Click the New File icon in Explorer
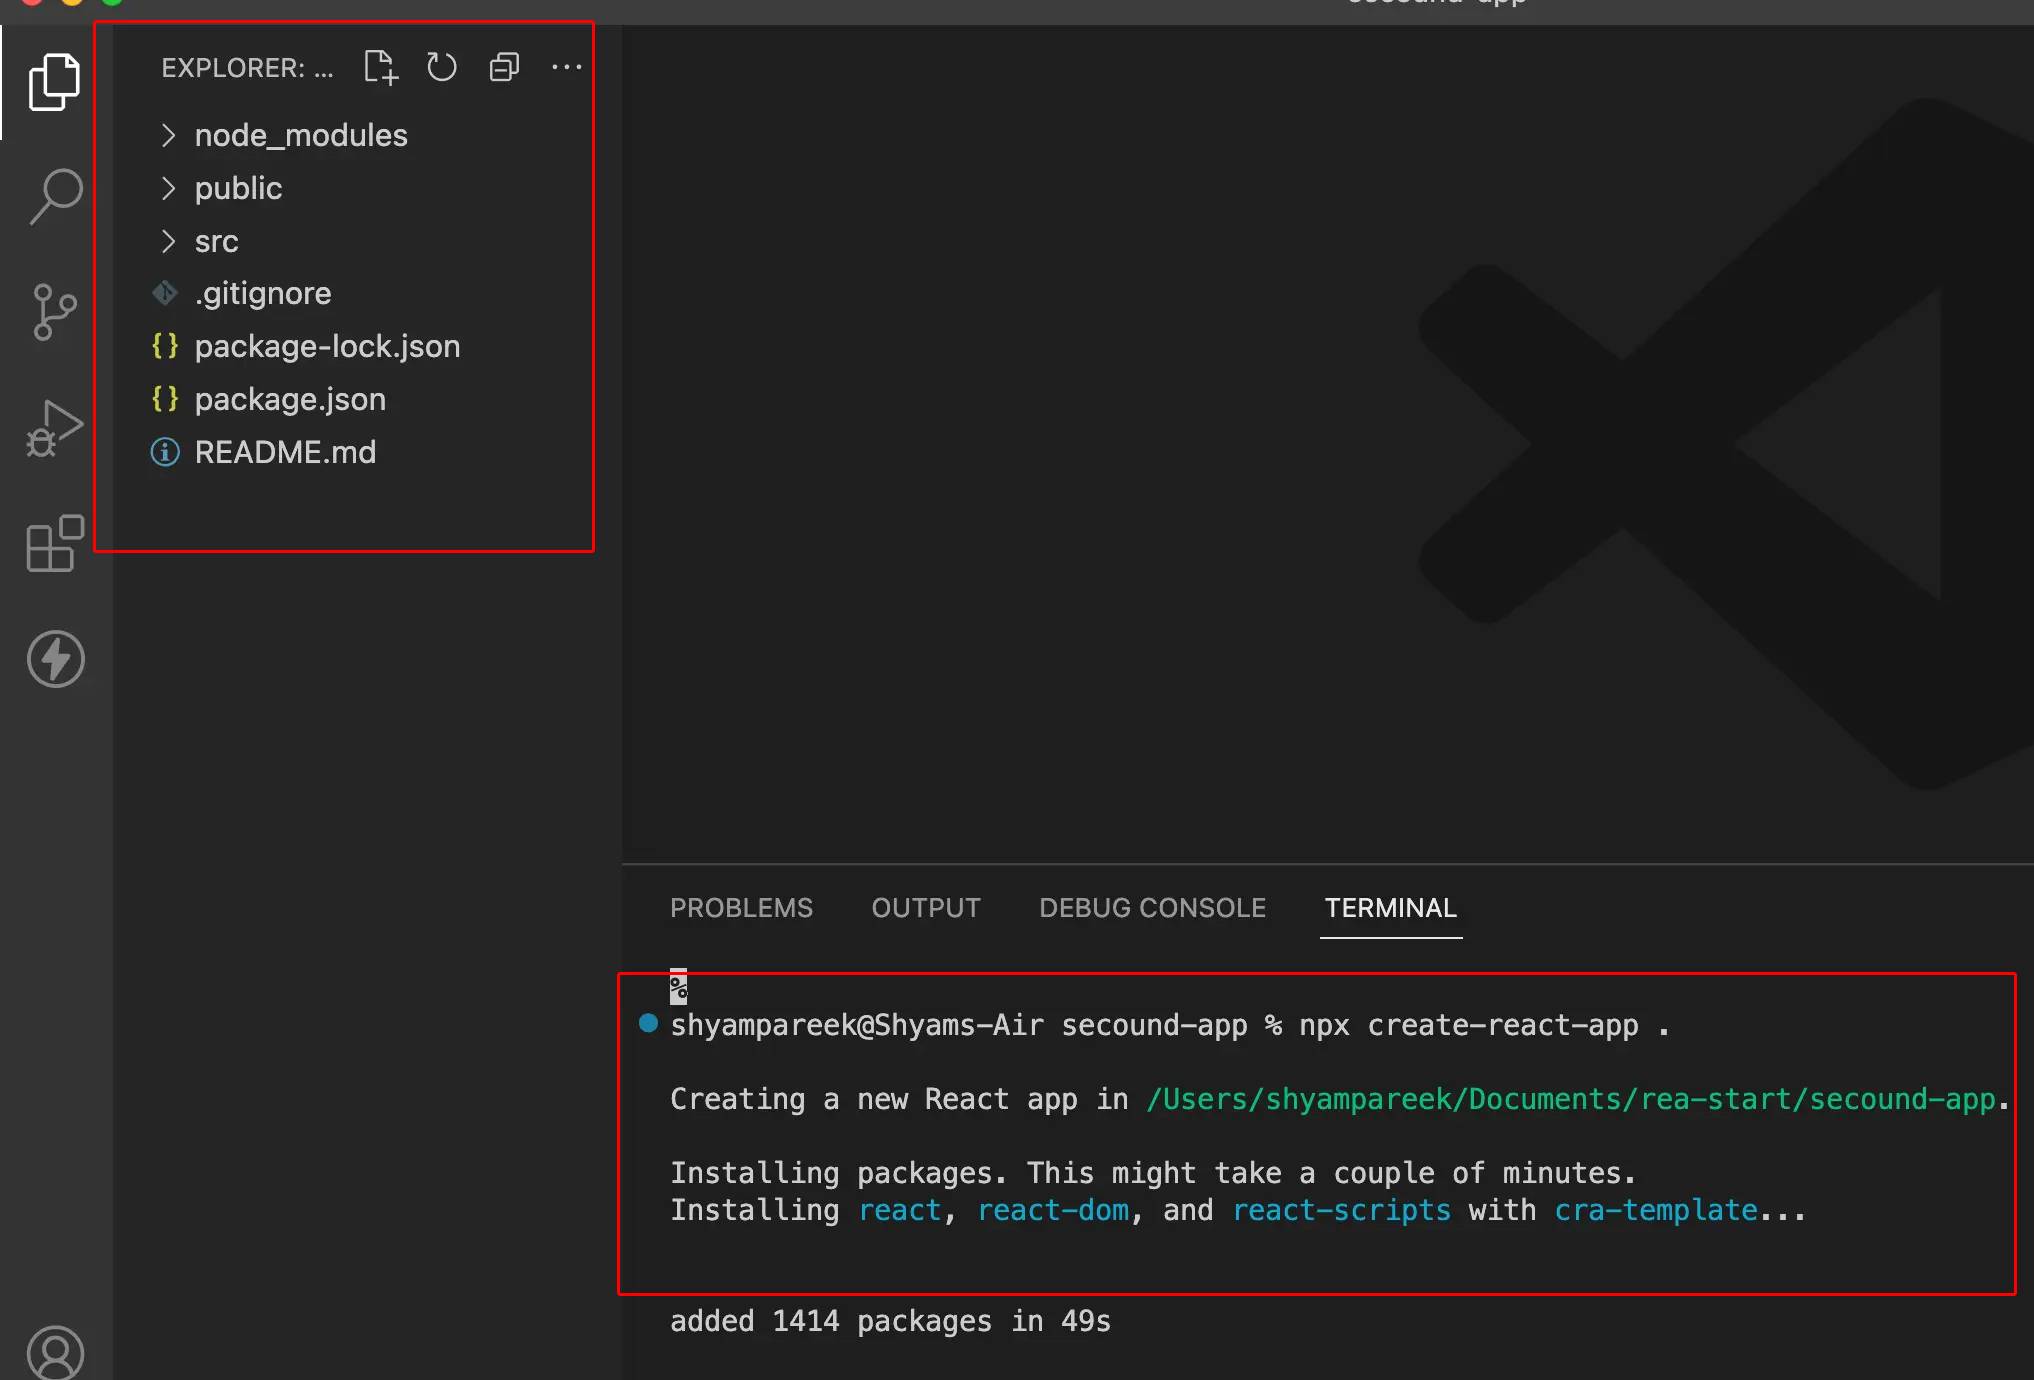Image resolution: width=2034 pixels, height=1380 pixels. [x=380, y=68]
